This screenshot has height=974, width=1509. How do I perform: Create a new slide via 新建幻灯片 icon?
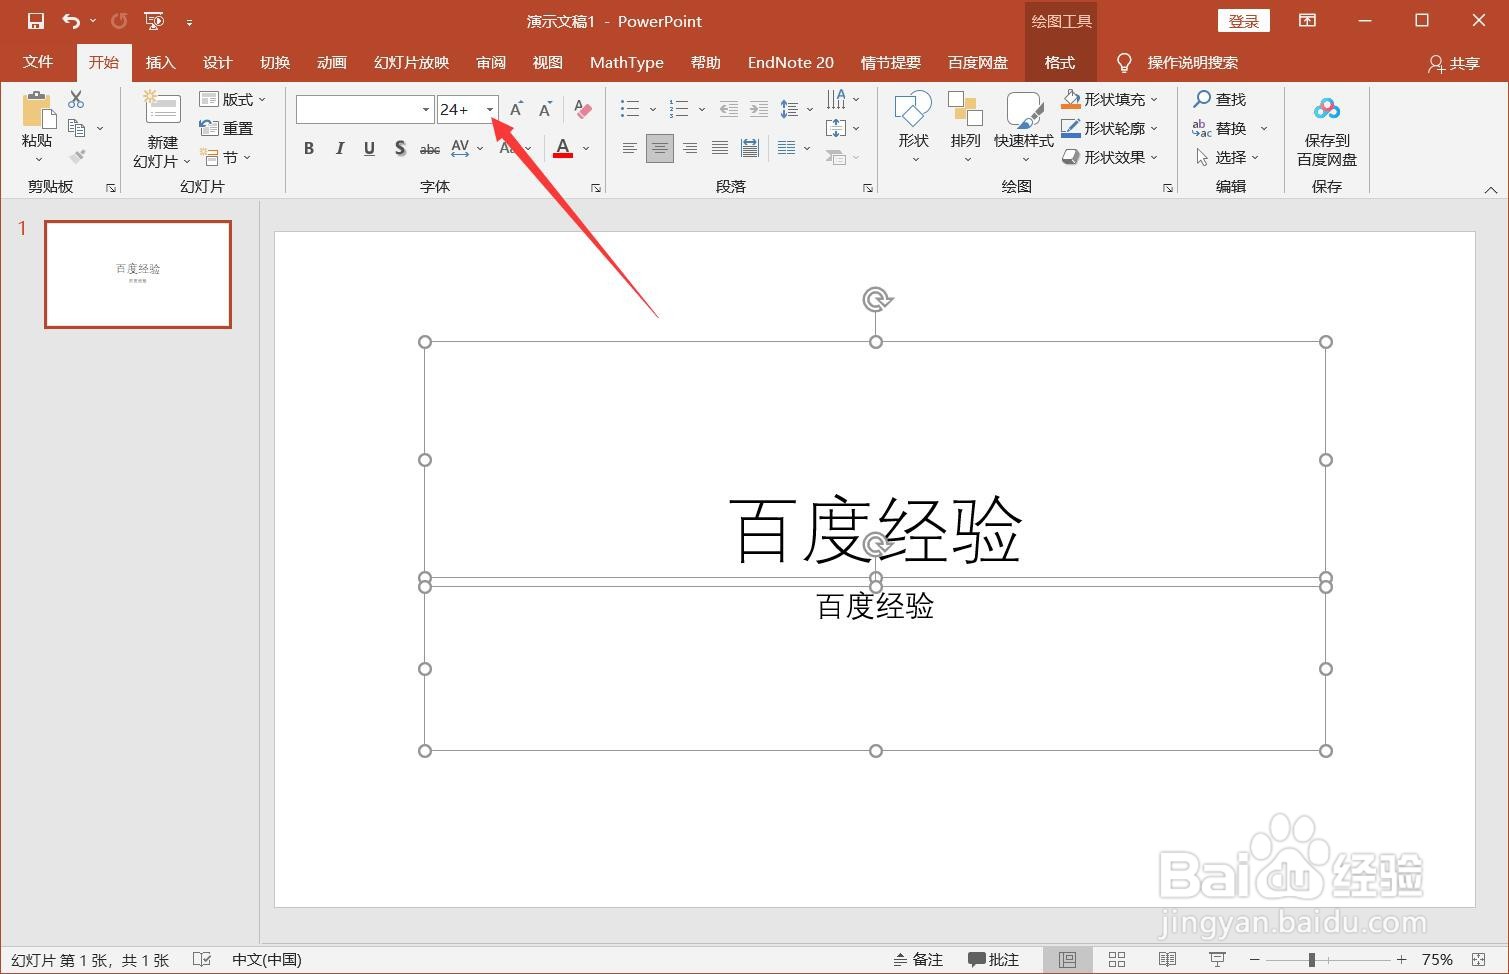[162, 109]
